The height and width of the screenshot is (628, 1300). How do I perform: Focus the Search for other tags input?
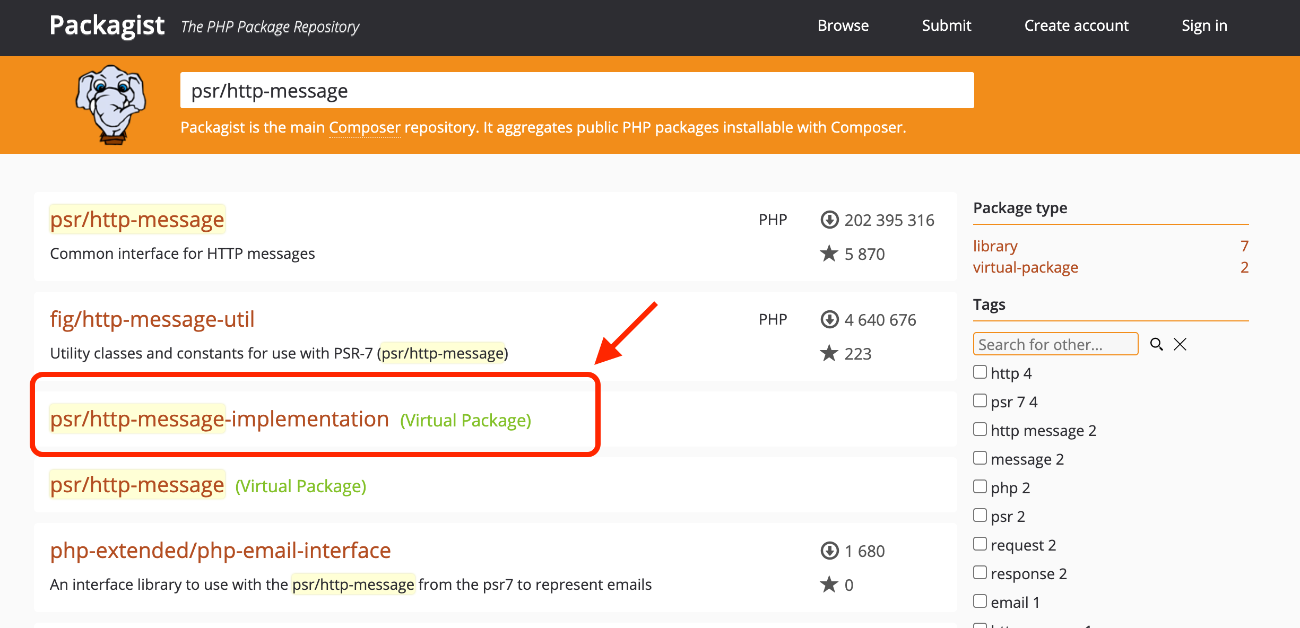point(1055,344)
